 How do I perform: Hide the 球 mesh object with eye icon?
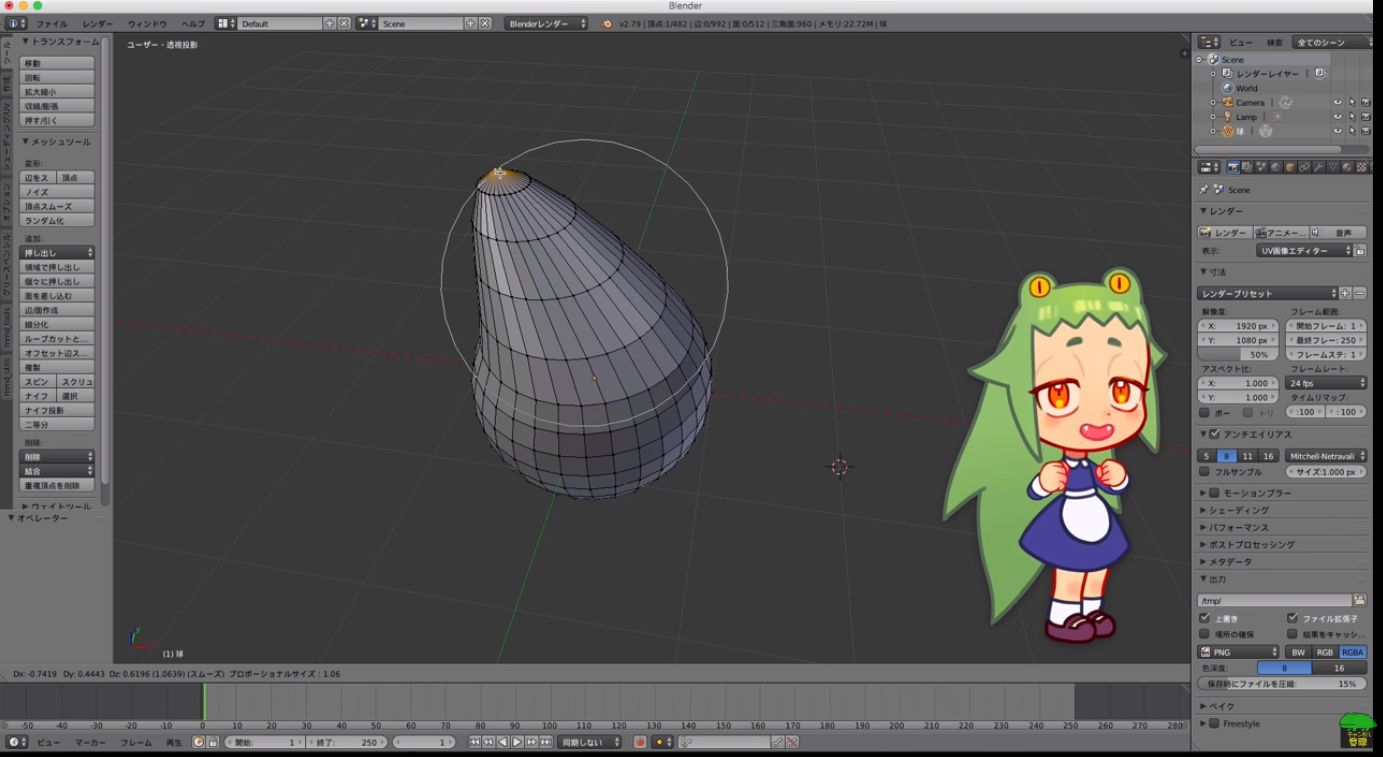(x=1338, y=131)
